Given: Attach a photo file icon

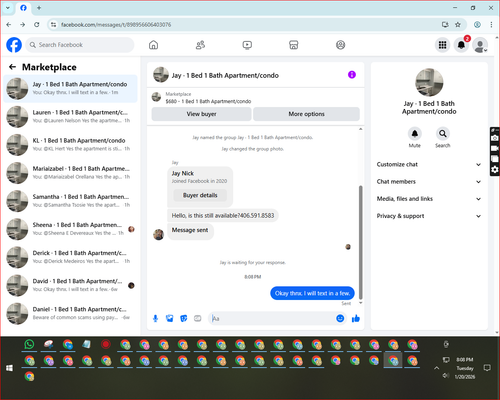Looking at the screenshot, I should pyautogui.click(x=170, y=319).
